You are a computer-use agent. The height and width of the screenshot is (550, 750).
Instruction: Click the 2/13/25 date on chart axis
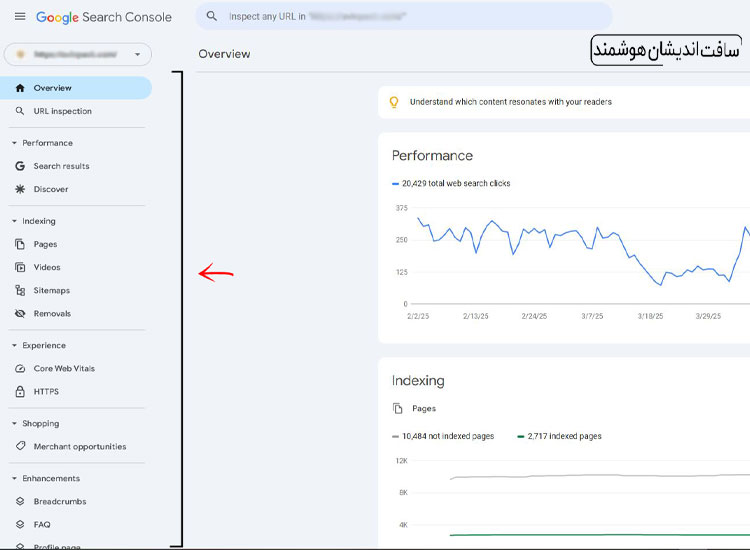[475, 316]
